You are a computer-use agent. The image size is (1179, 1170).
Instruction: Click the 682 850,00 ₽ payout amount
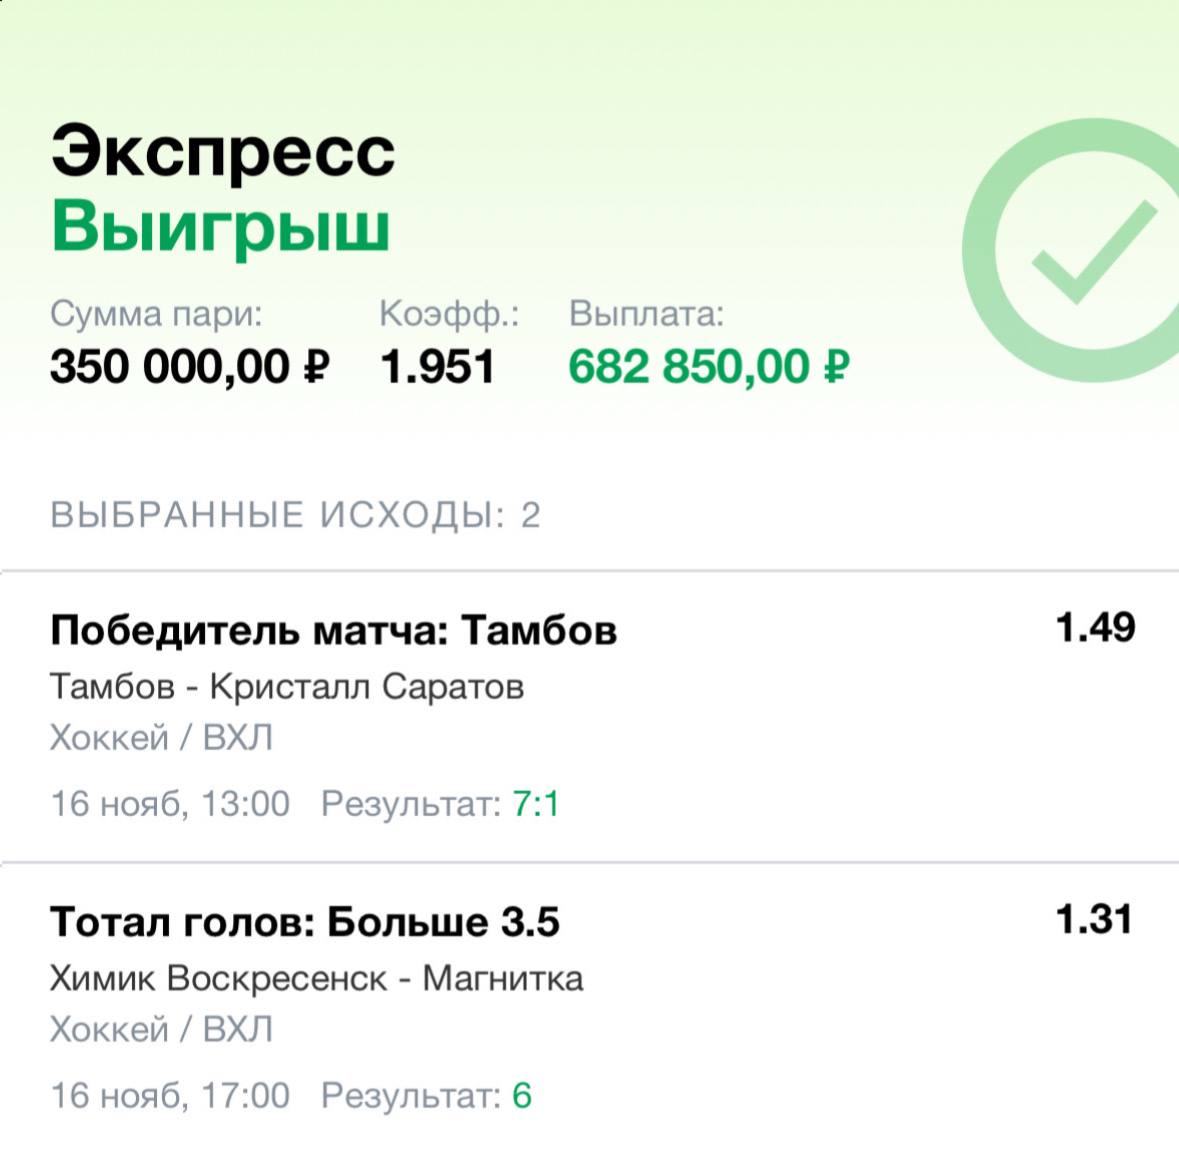[709, 367]
